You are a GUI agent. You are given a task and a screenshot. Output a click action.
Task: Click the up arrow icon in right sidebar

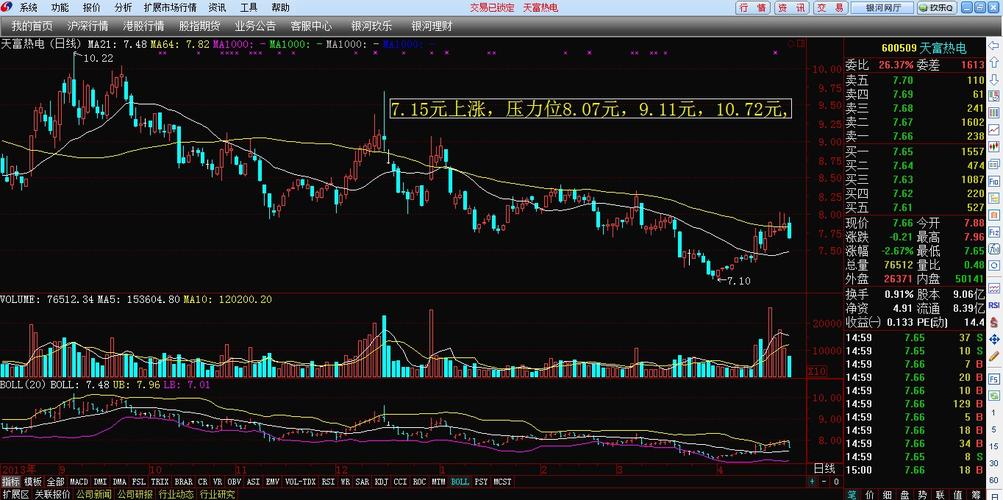(994, 63)
